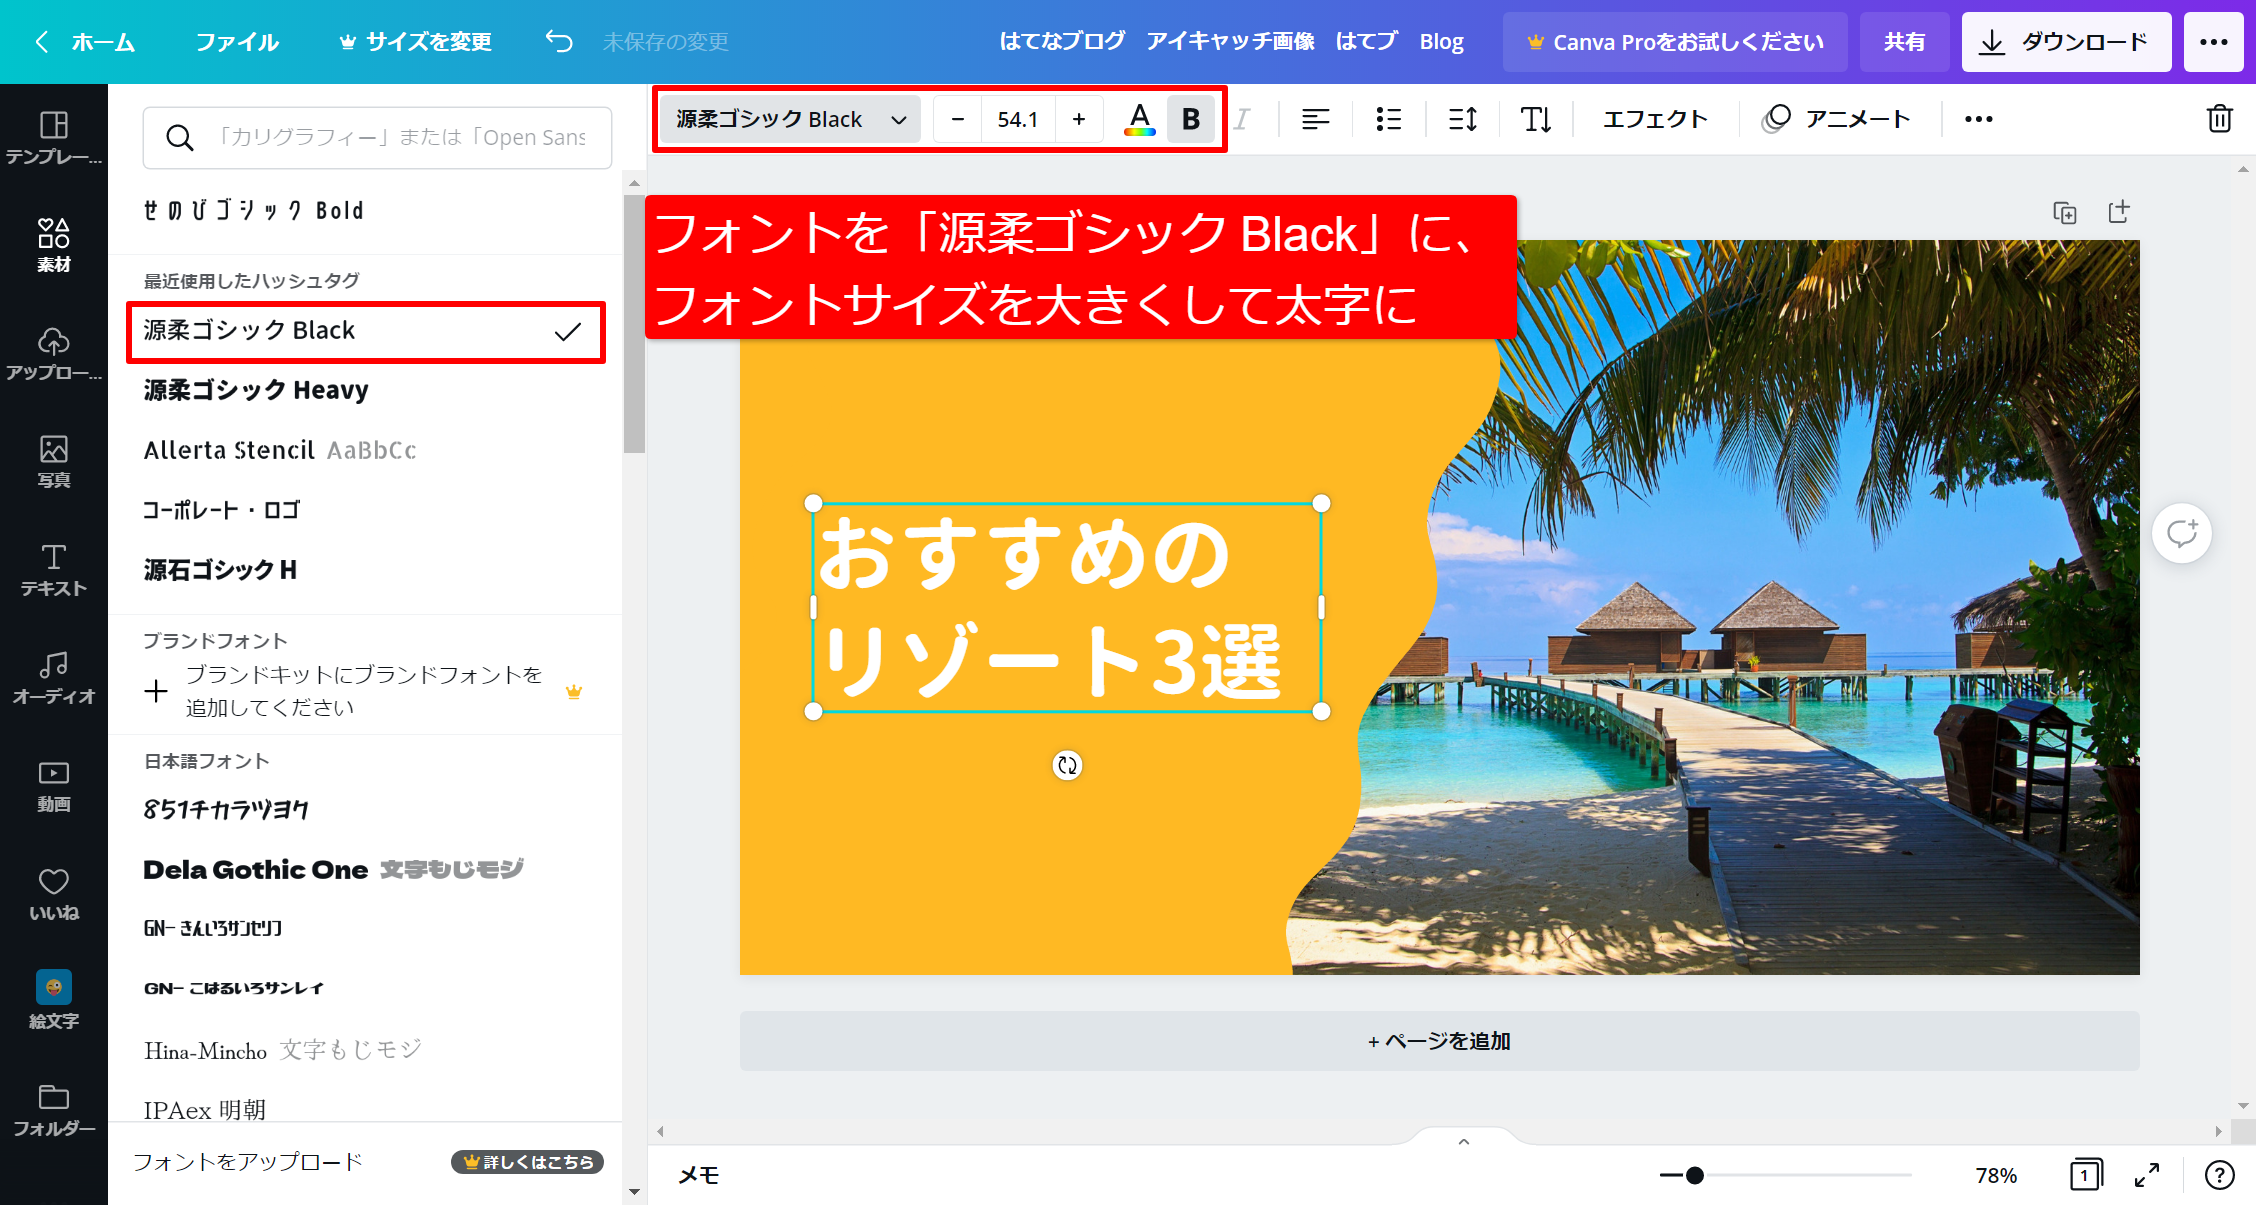Viewport: 2256px width, 1205px height.
Task: Expand page thumbnails chevron at bottom
Action: point(1463,1141)
